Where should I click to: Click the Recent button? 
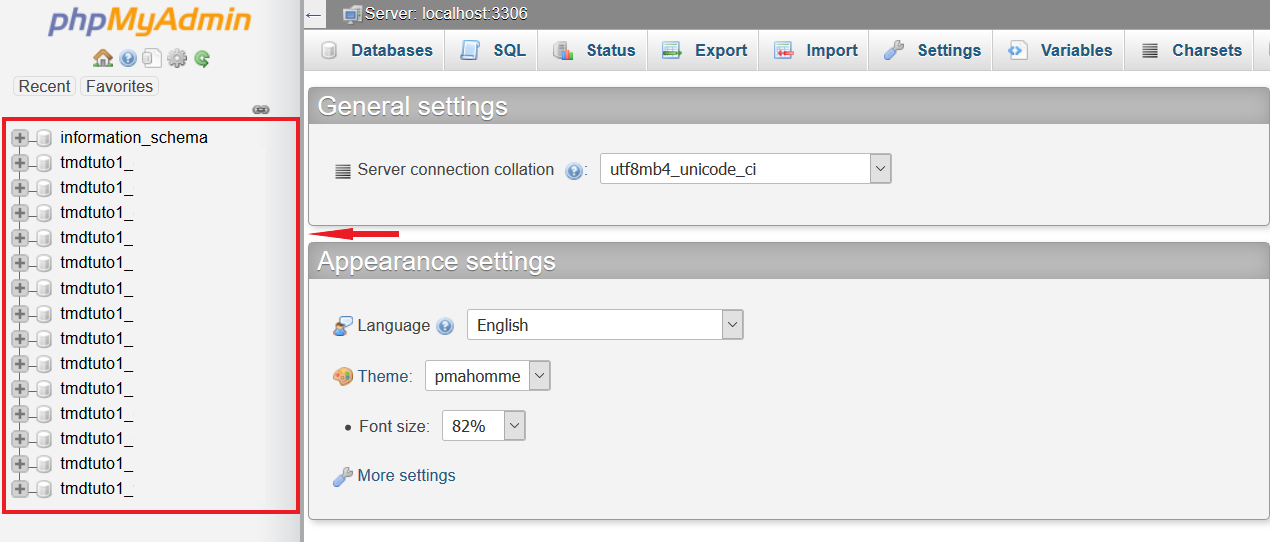(x=45, y=86)
